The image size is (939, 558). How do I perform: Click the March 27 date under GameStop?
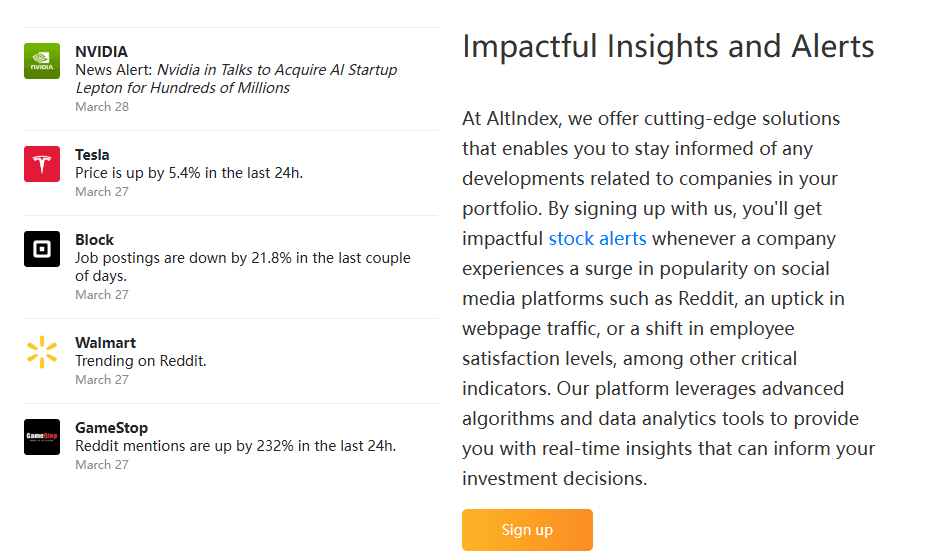click(102, 465)
